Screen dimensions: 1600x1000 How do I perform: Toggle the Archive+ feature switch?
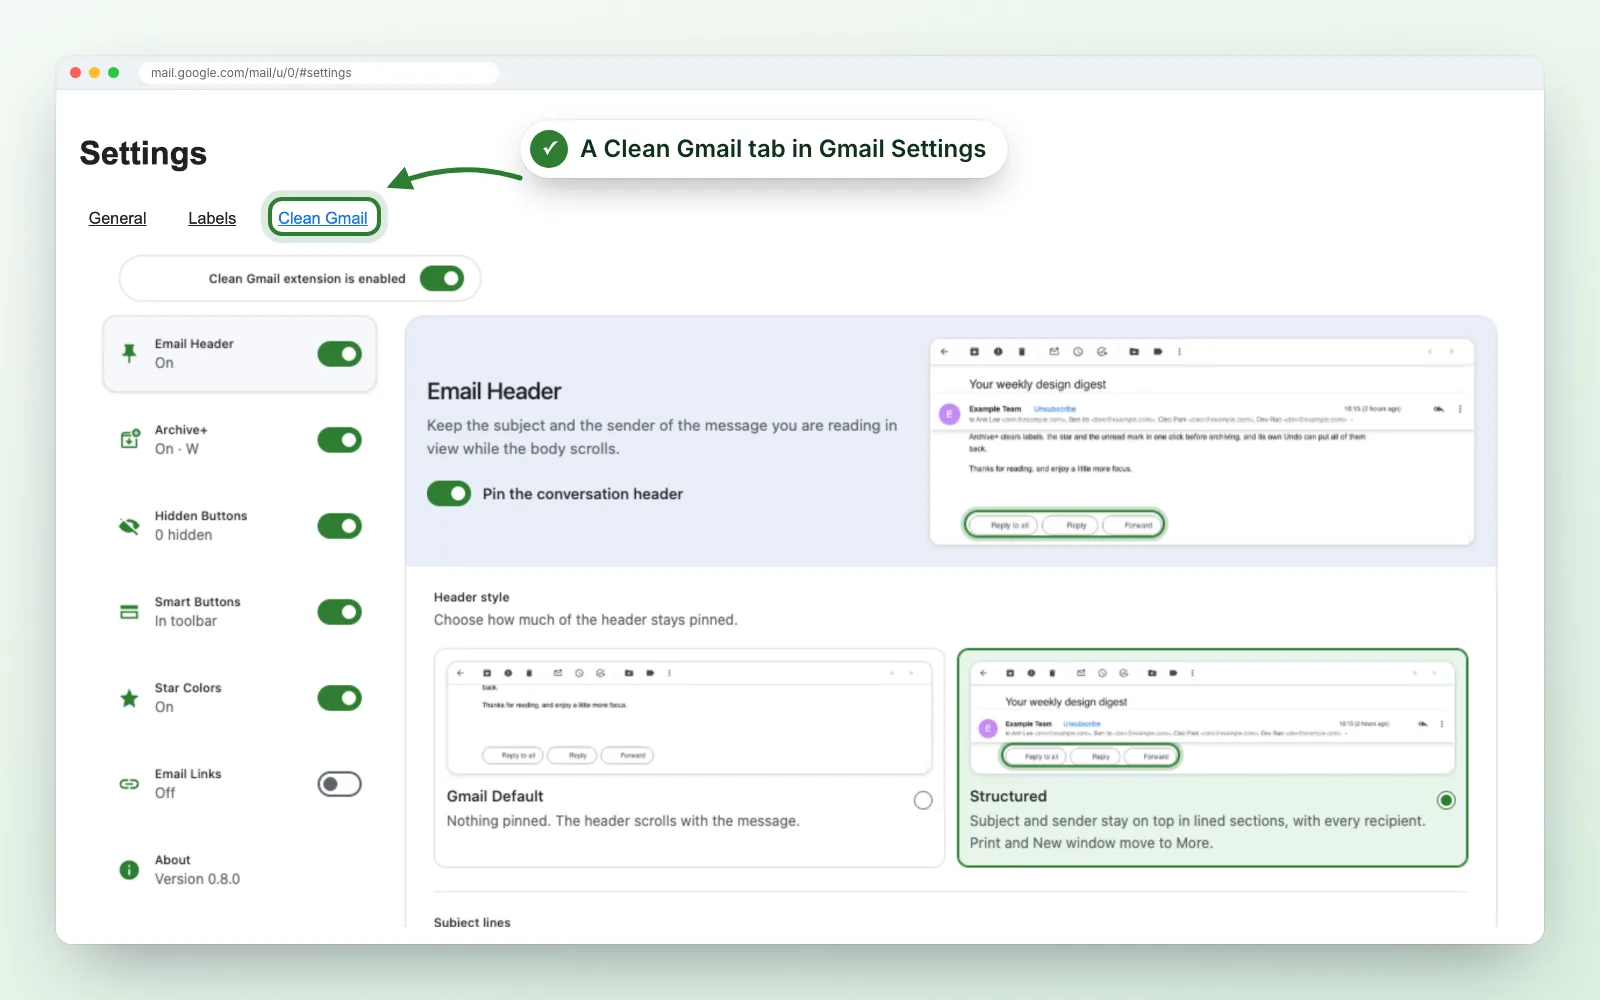(340, 440)
